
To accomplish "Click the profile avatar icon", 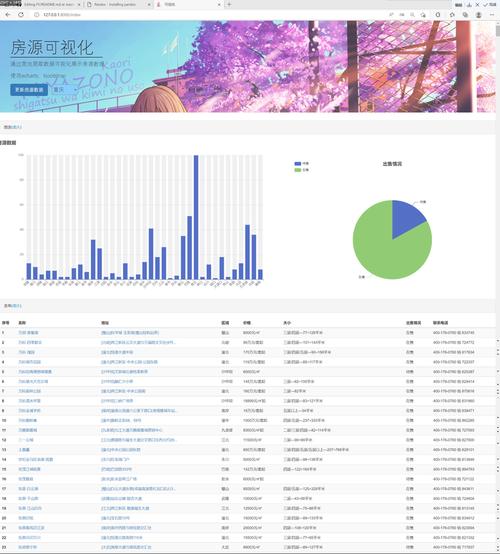I will [479, 14].
